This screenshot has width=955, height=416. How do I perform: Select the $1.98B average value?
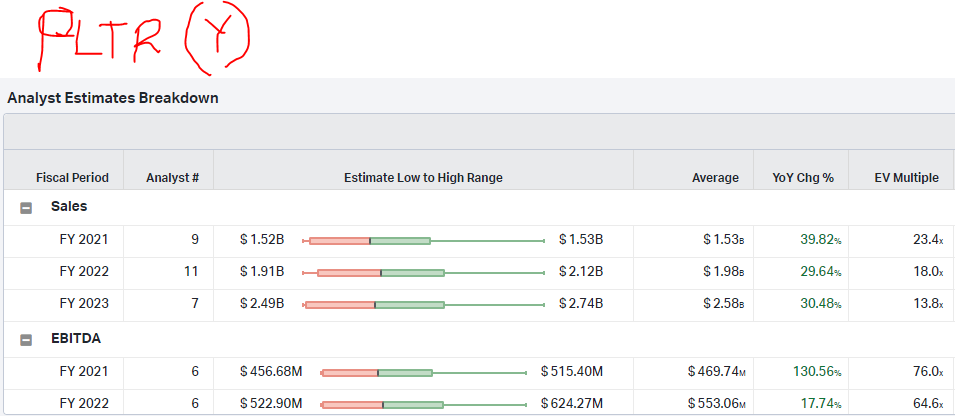(x=723, y=271)
